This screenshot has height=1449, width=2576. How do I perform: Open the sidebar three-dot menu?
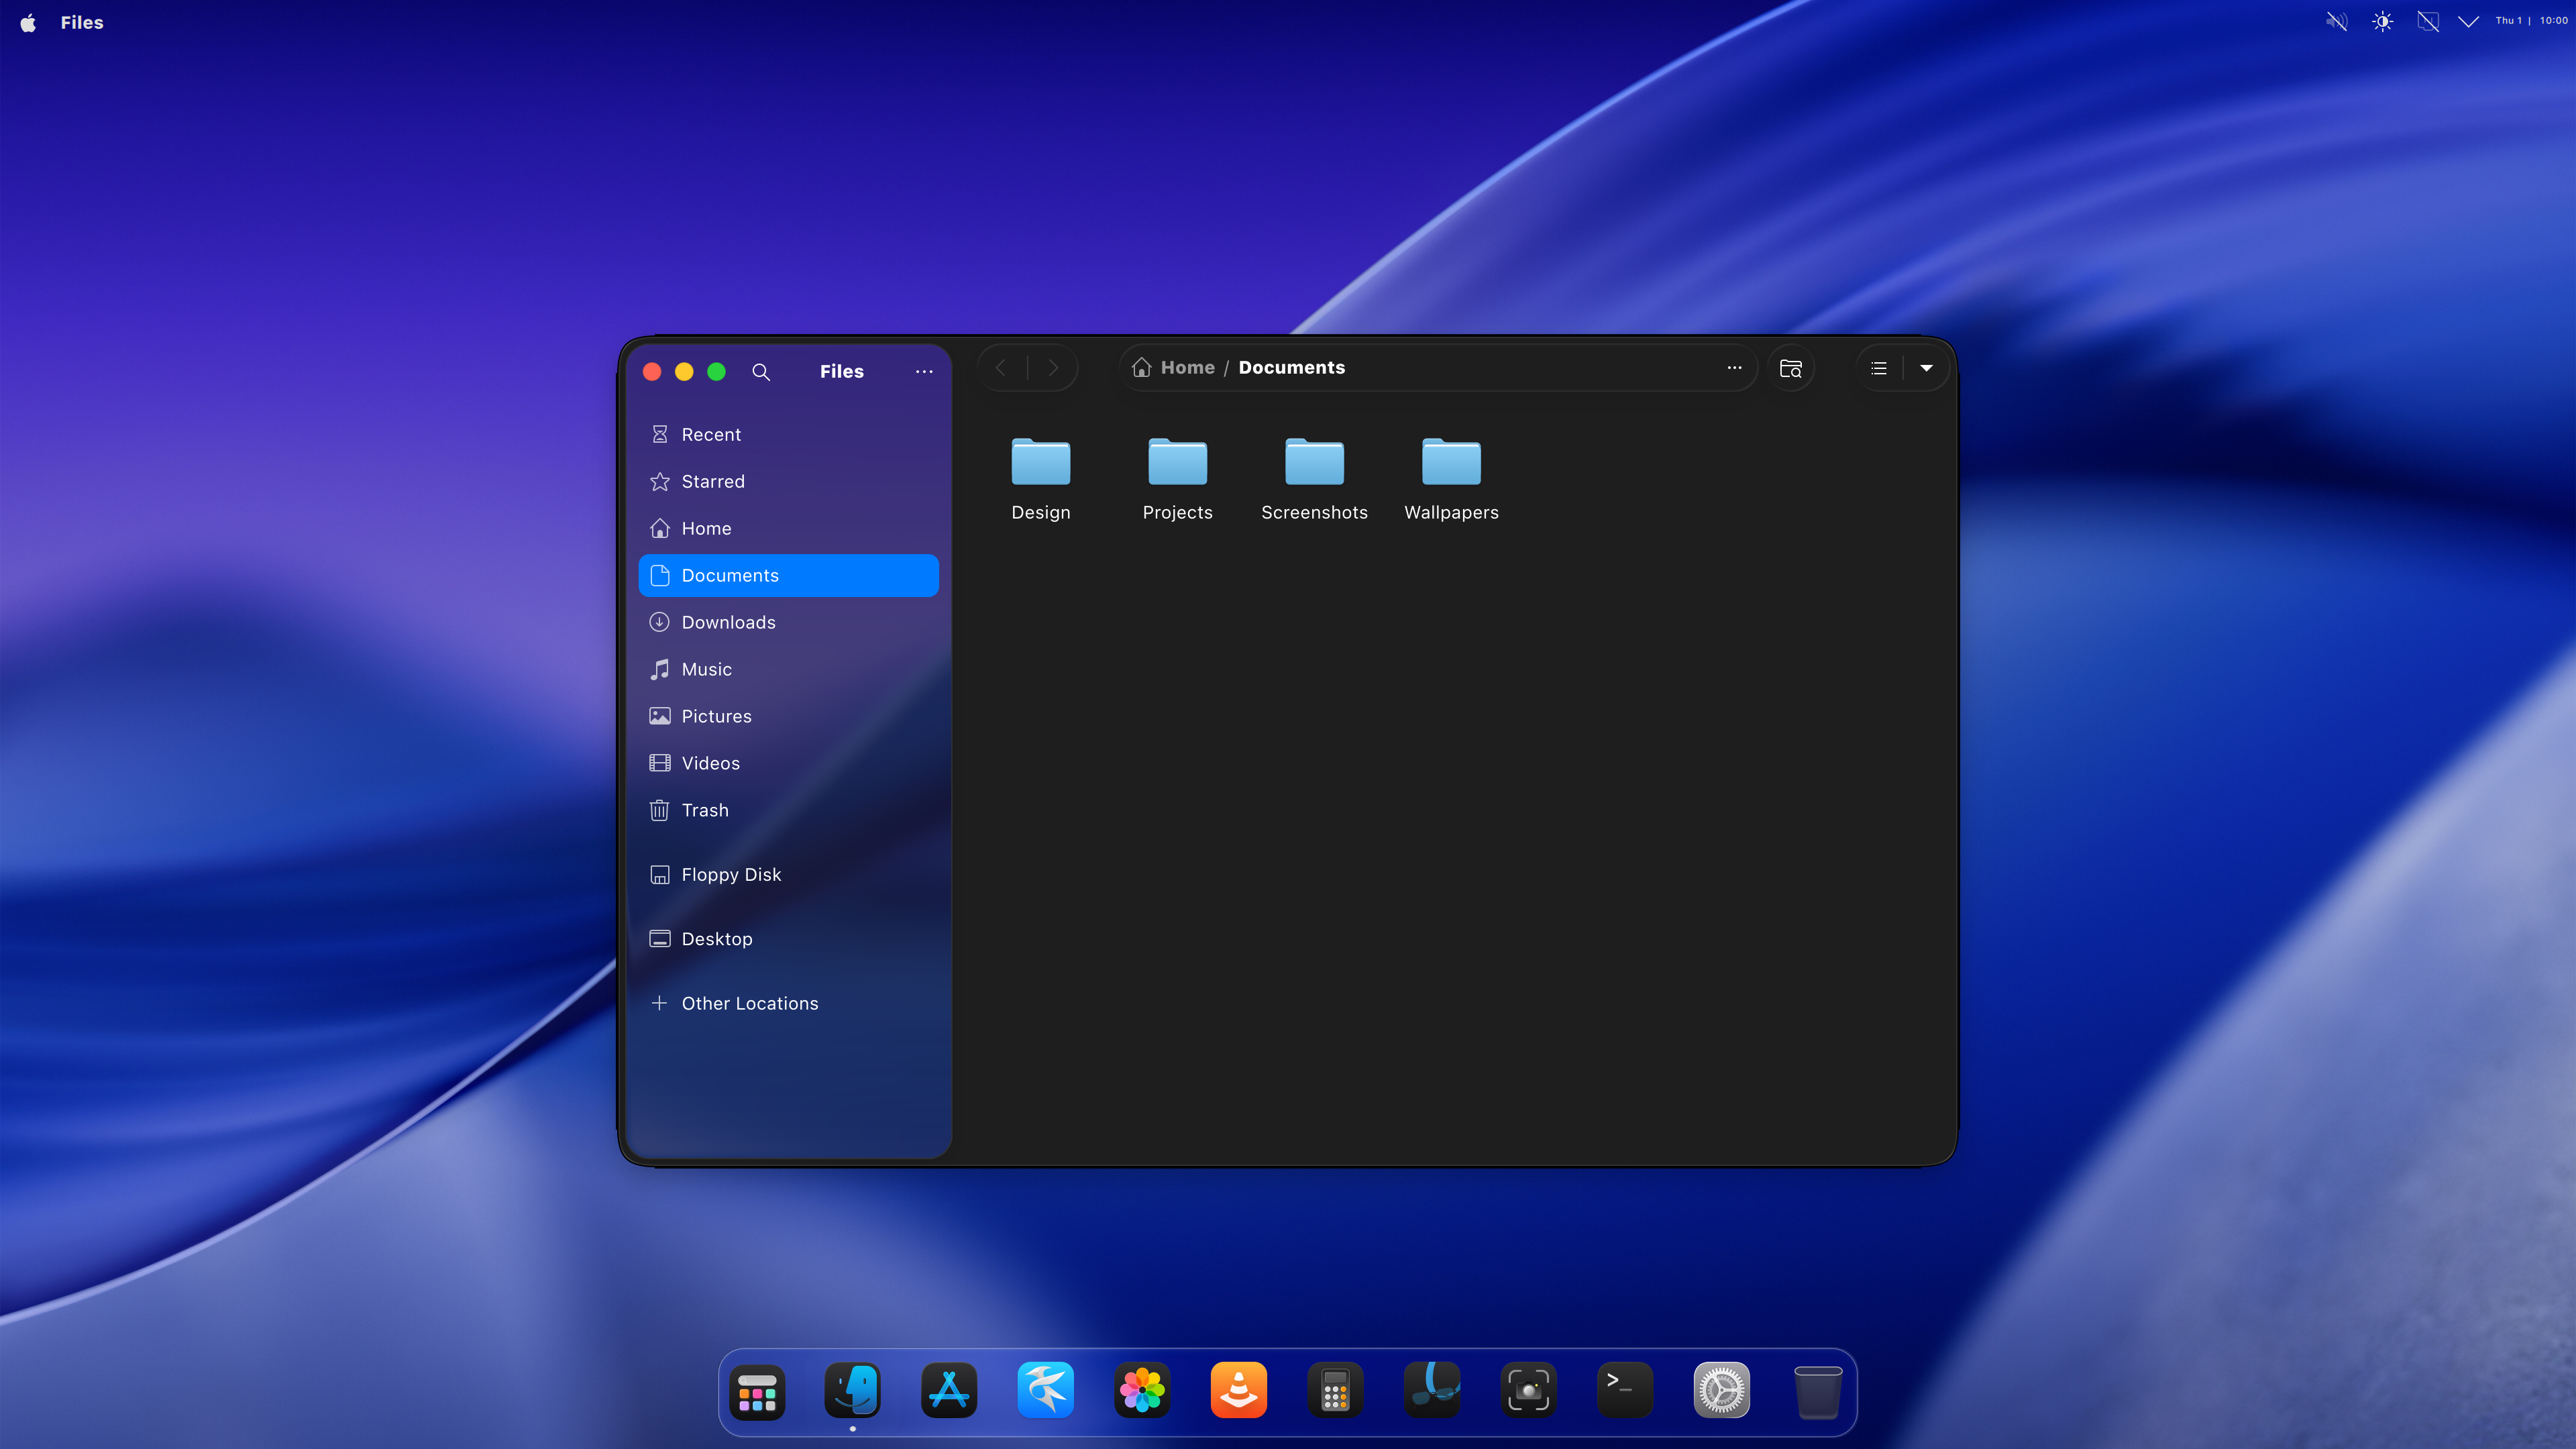point(924,372)
